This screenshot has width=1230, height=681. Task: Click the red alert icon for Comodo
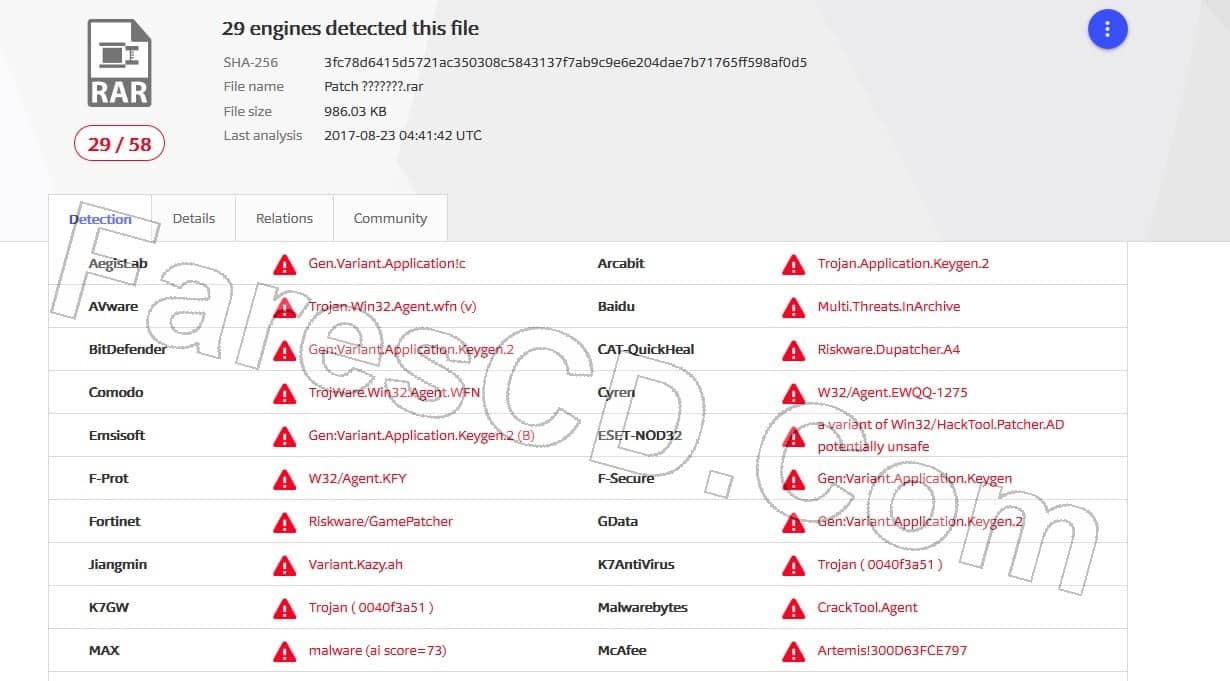(x=285, y=393)
